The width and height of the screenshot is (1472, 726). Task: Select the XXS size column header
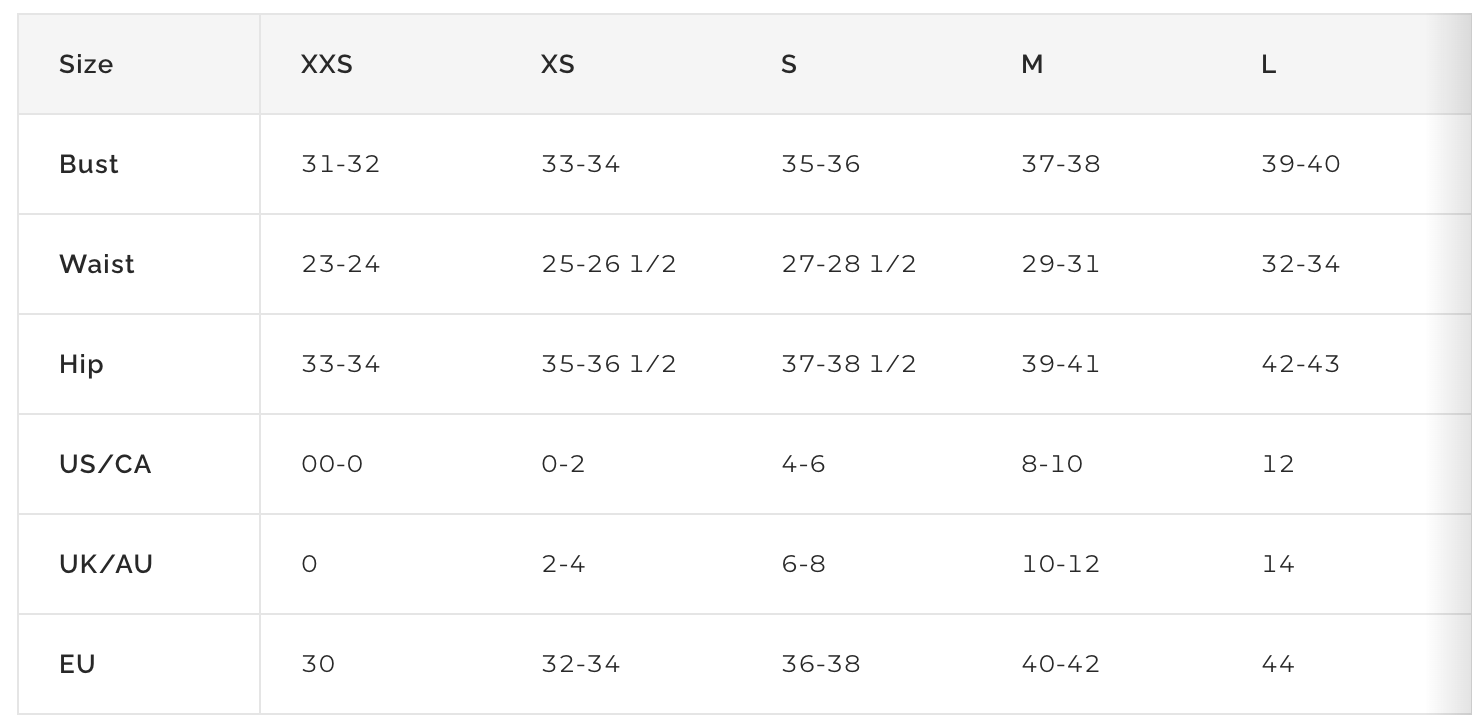coord(327,65)
